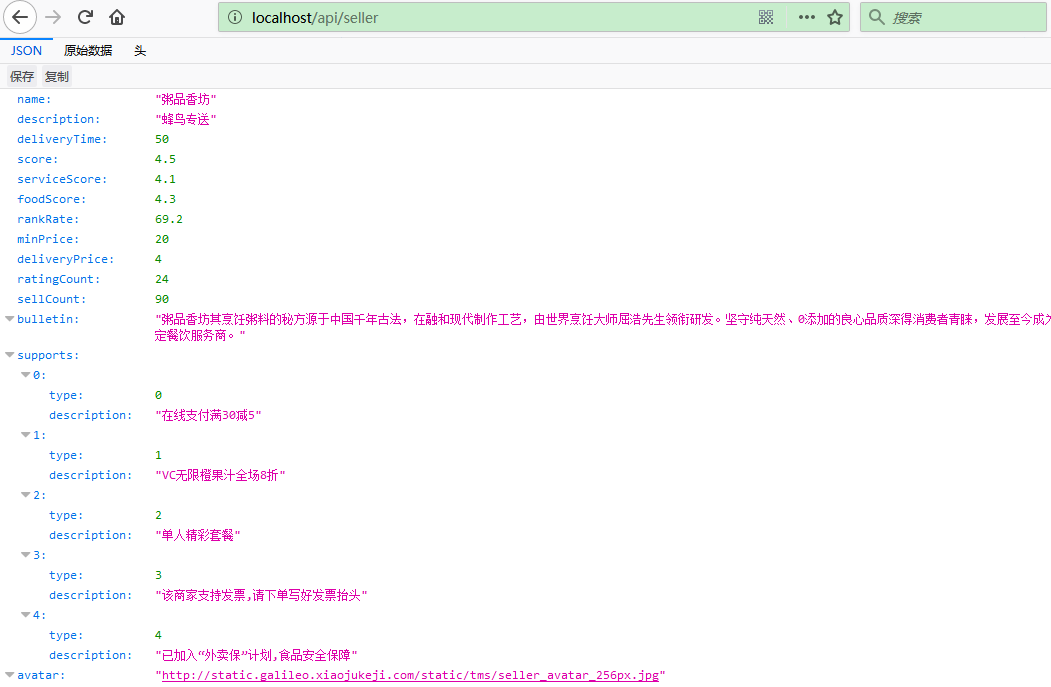Switch to the 原始数据 raw data tab

click(x=88, y=51)
